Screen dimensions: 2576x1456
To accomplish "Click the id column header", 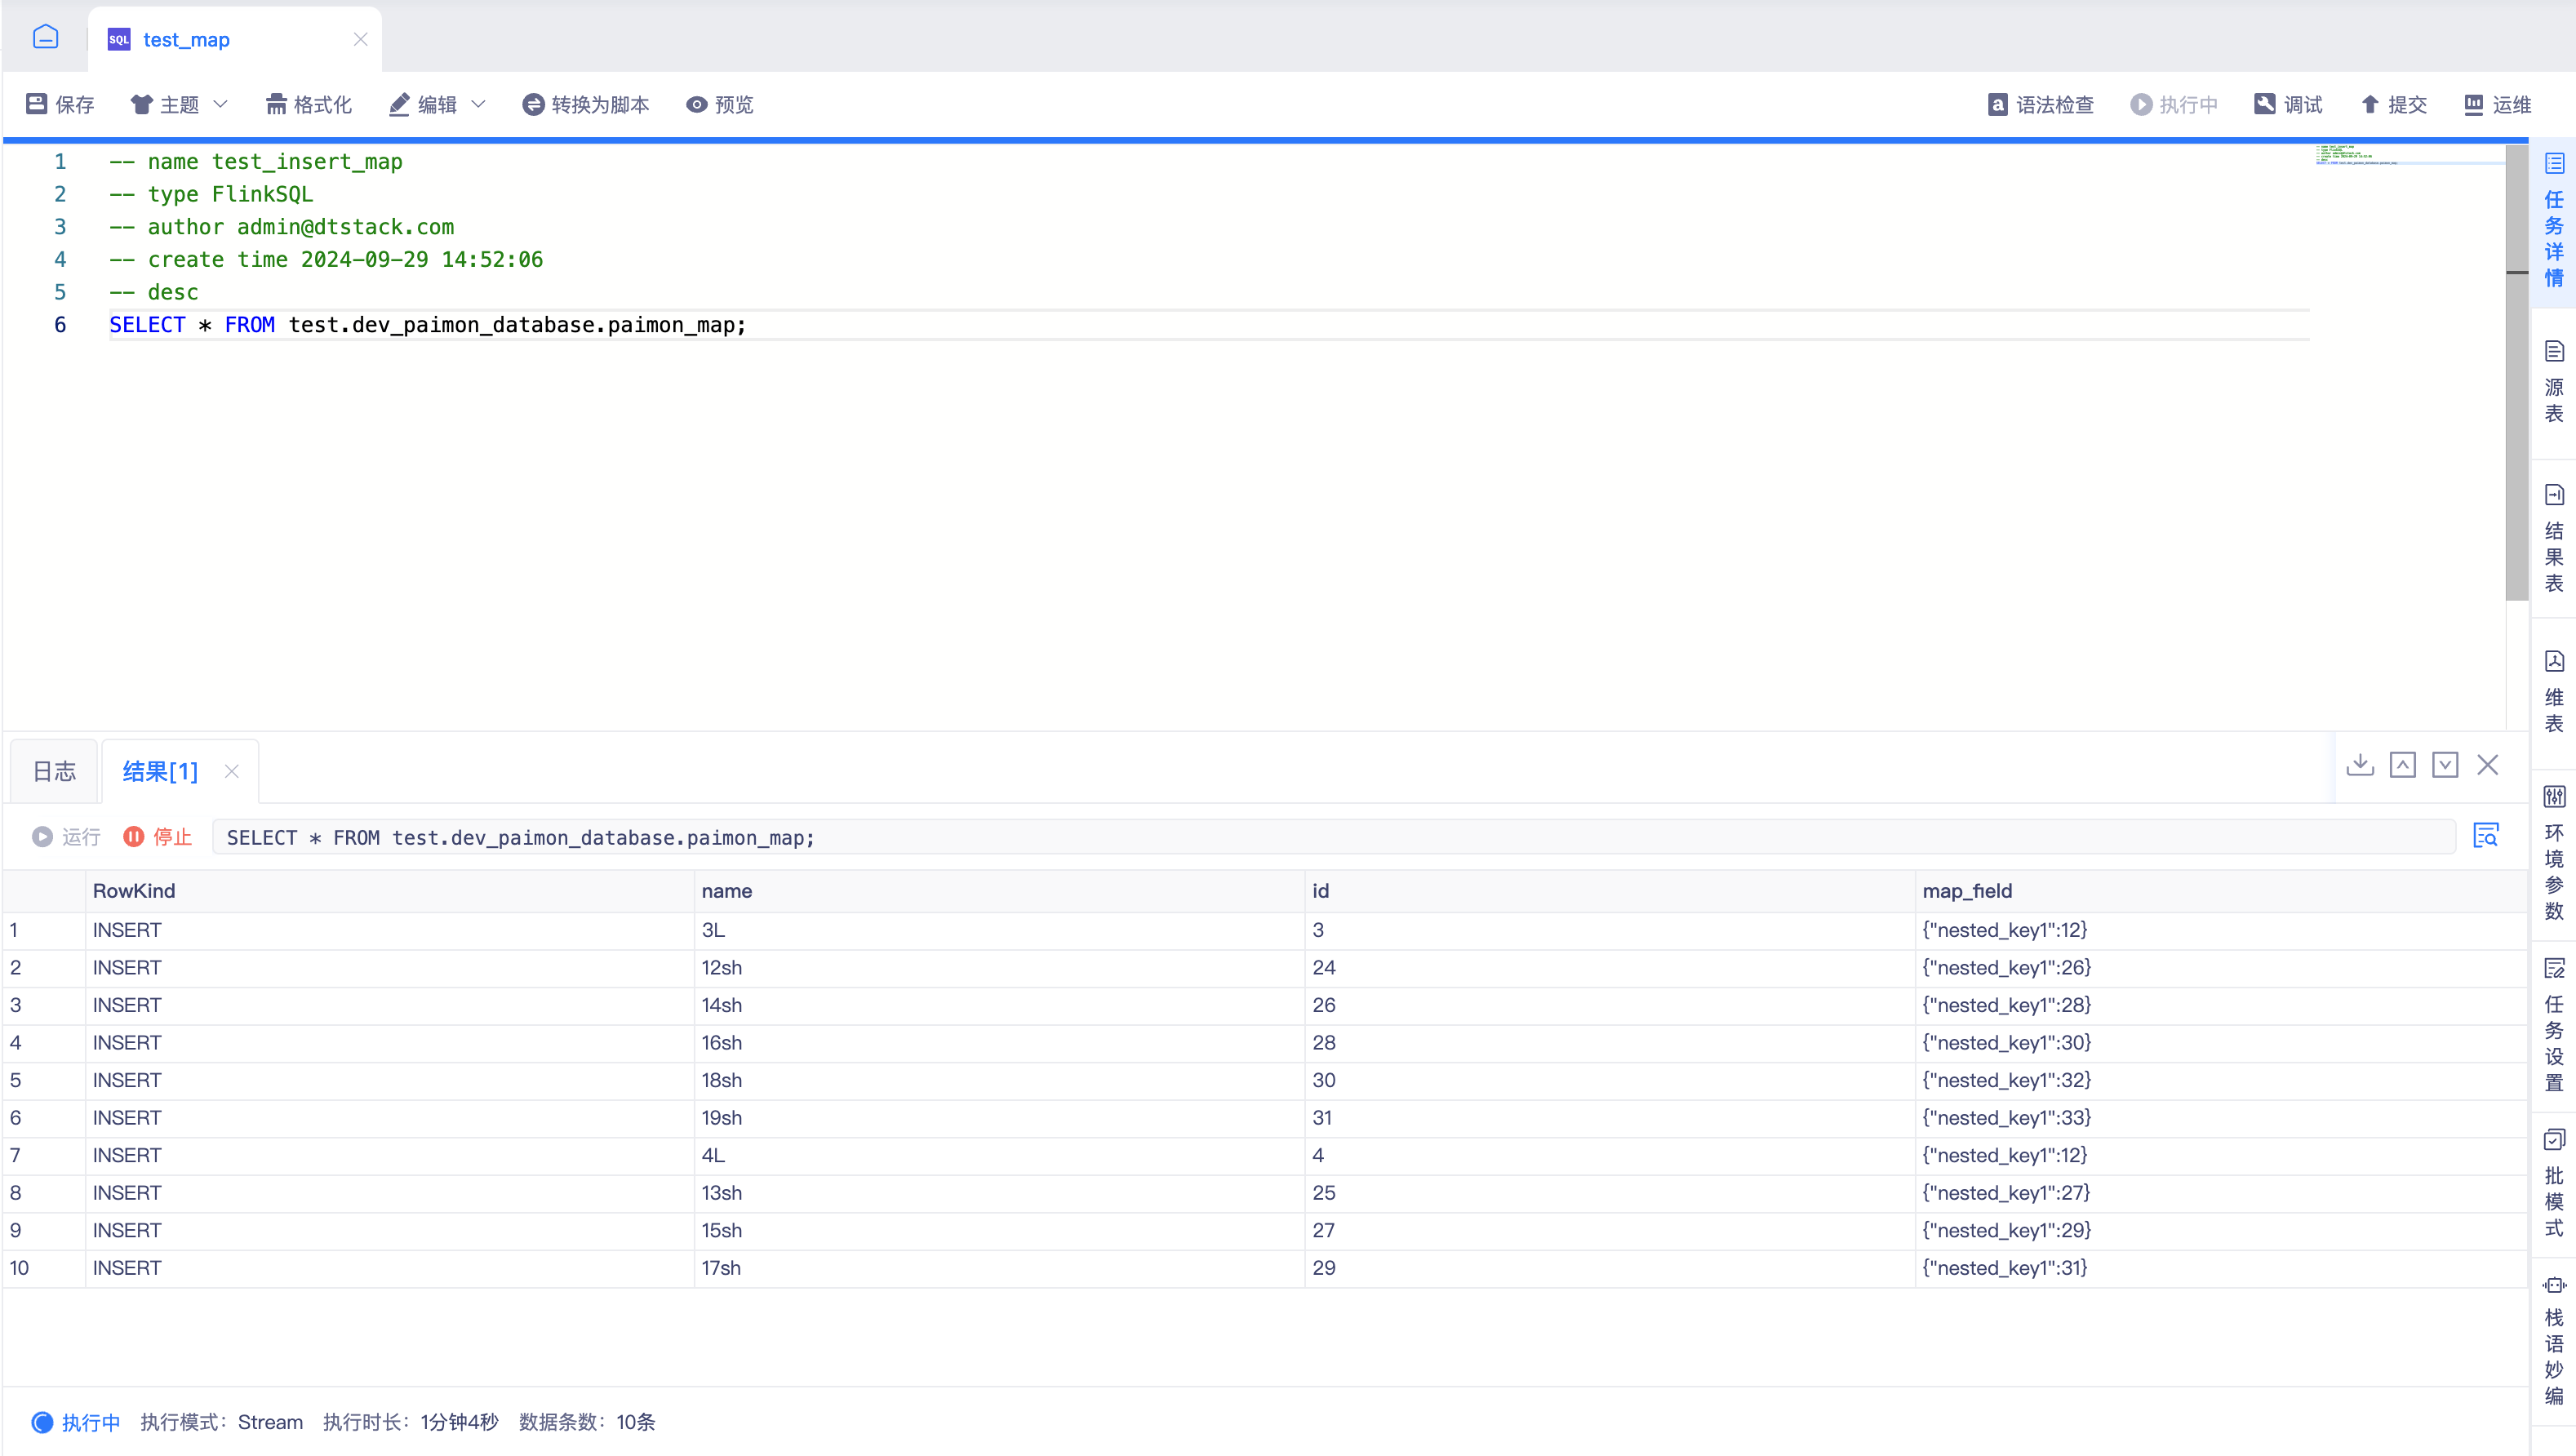I will tap(1610, 891).
